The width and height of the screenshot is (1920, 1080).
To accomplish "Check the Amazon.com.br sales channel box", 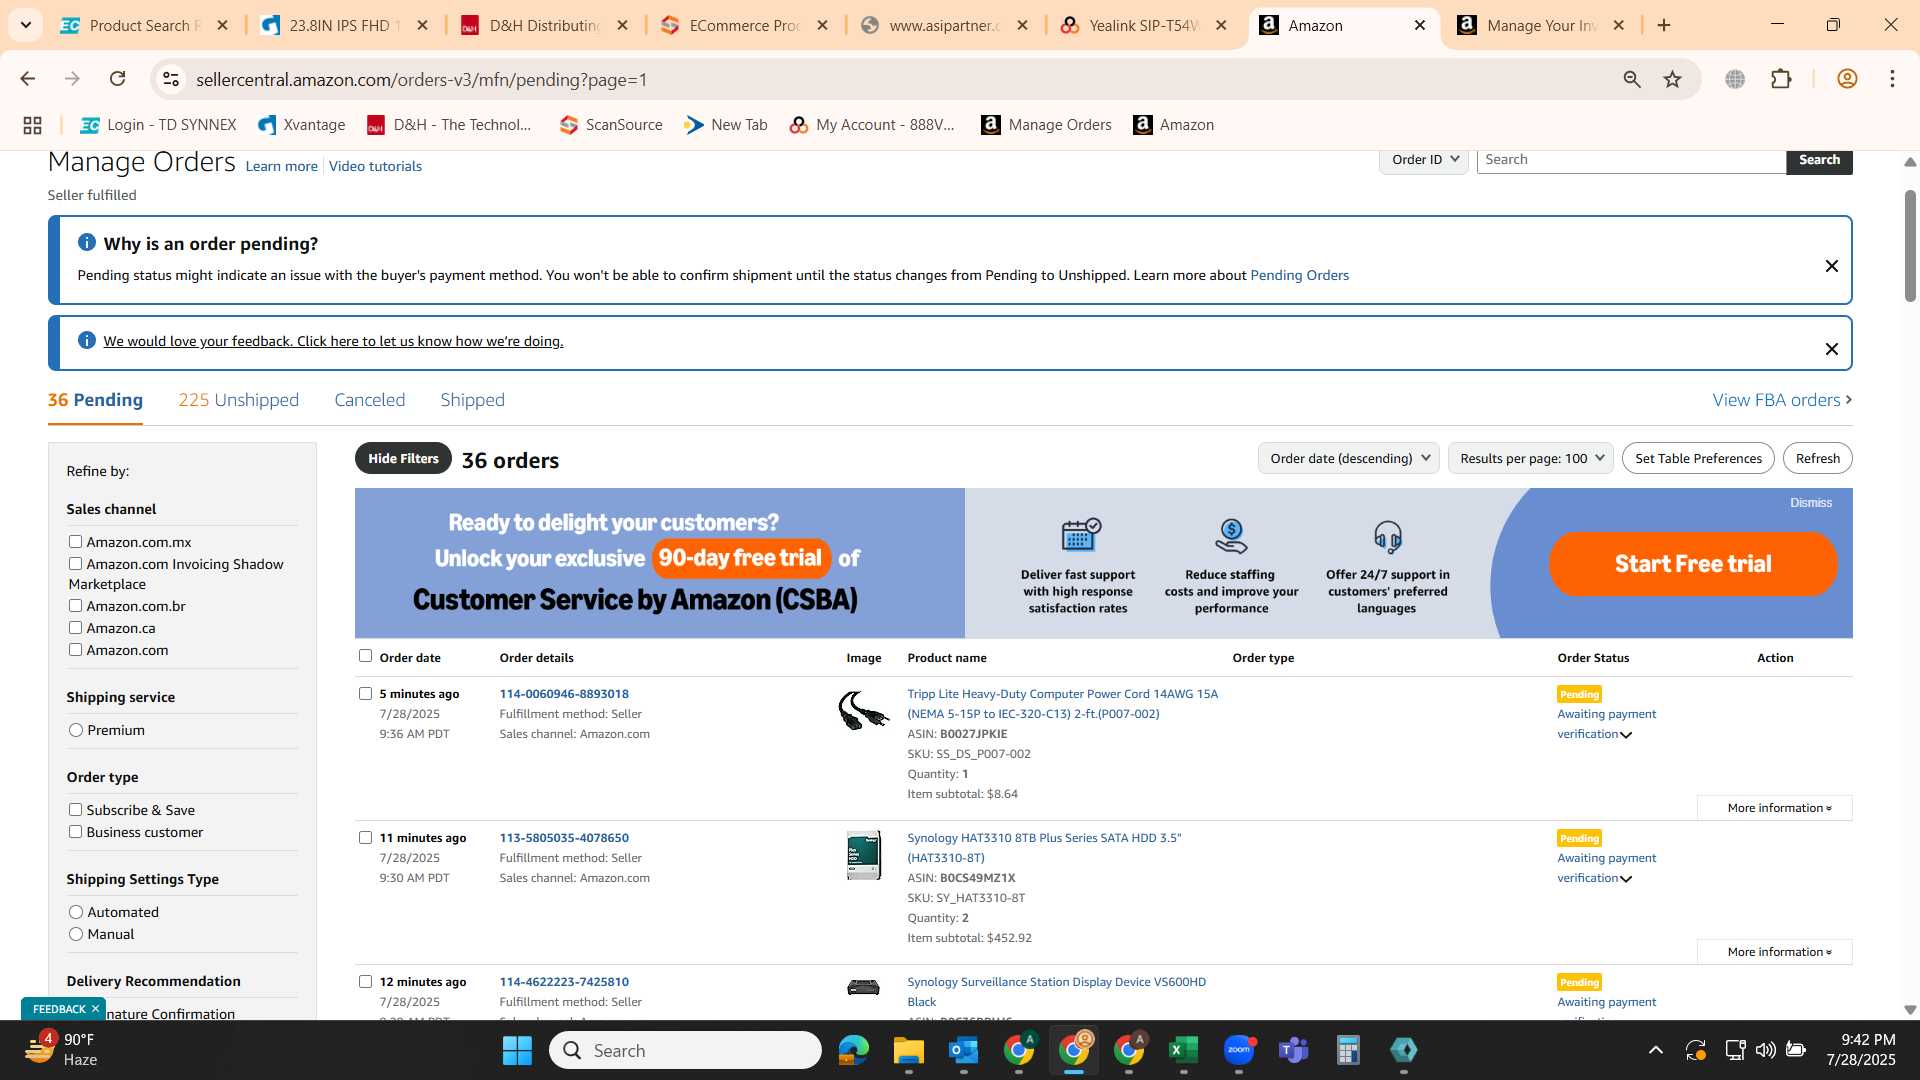I will click(x=75, y=605).
